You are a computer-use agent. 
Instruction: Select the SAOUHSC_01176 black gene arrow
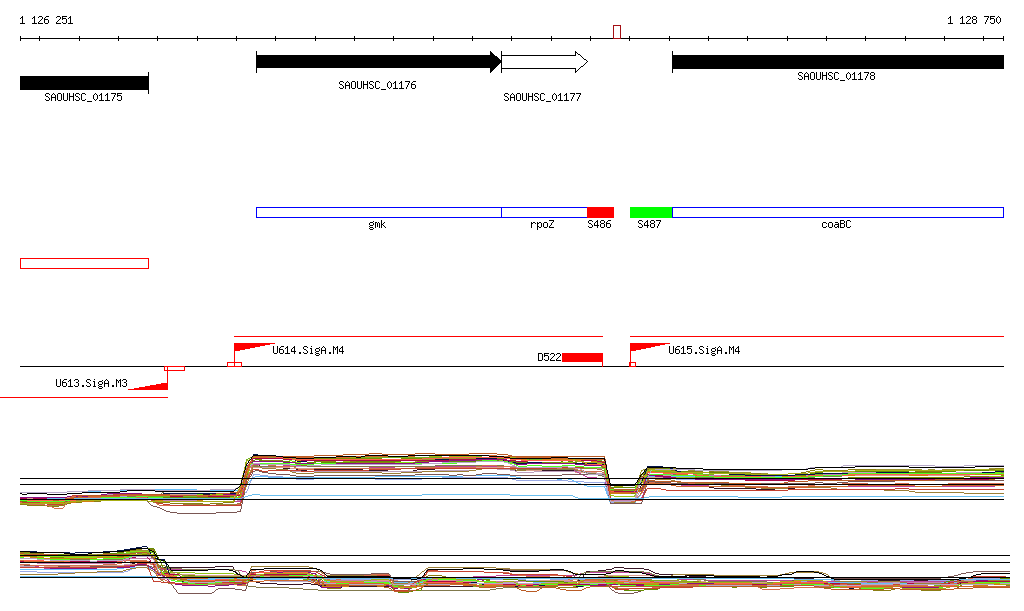click(x=379, y=62)
